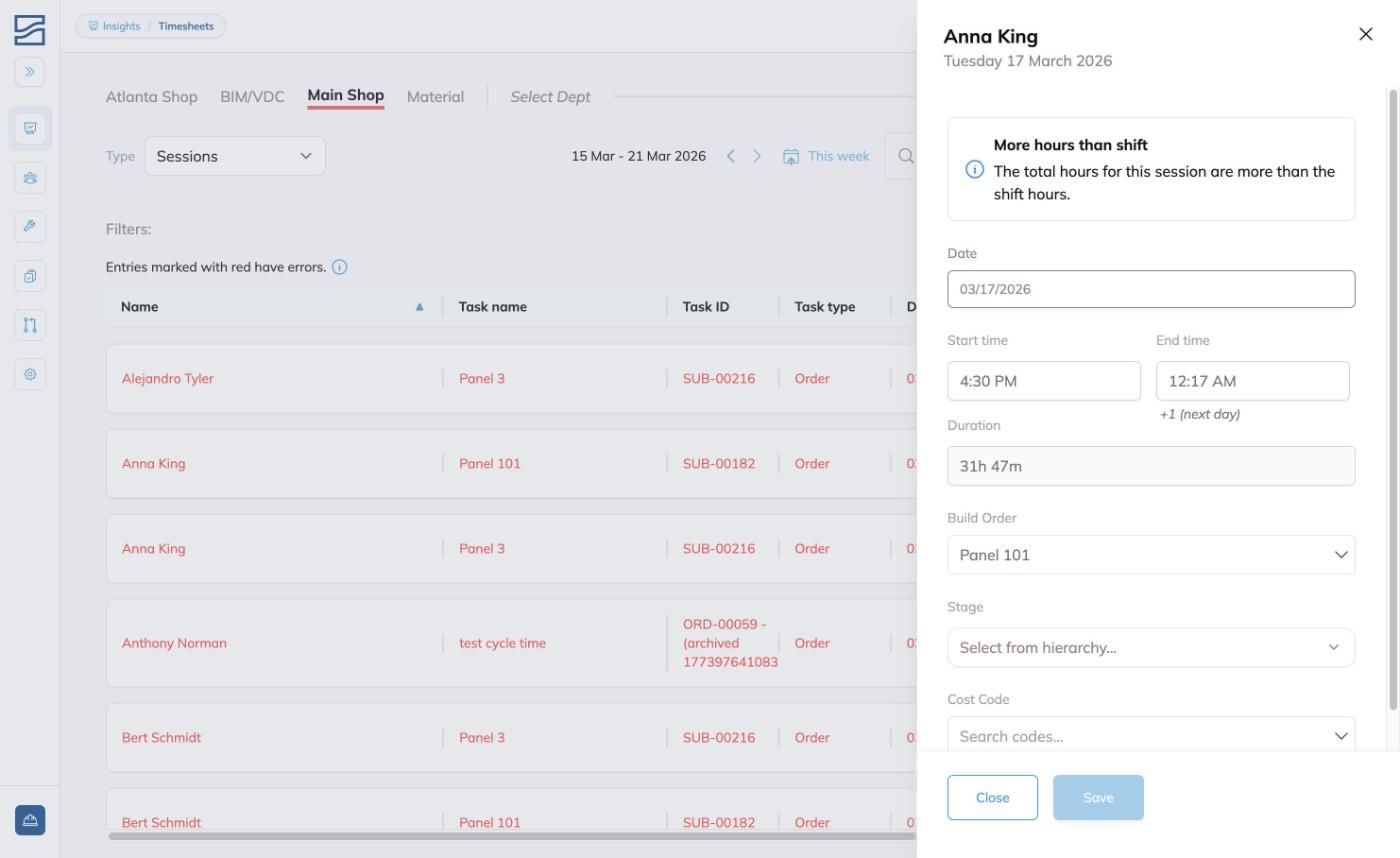
Task: Click the Task type column header
Action: click(x=825, y=307)
